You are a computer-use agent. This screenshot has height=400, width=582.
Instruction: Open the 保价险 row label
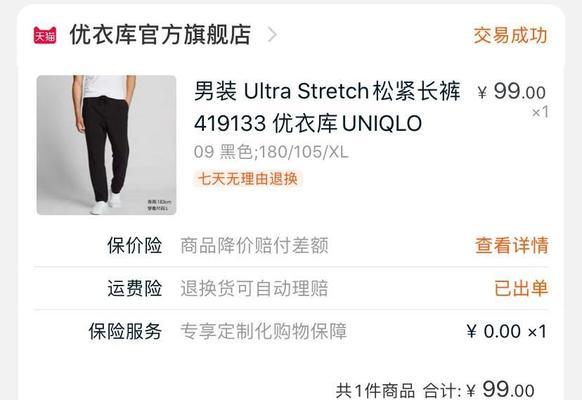click(x=135, y=245)
